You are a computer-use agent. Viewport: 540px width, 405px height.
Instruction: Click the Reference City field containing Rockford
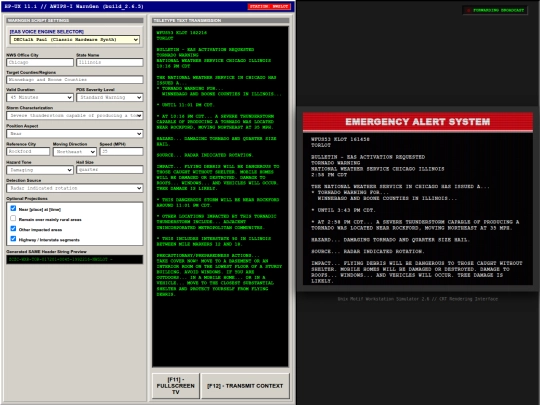tap(28, 152)
